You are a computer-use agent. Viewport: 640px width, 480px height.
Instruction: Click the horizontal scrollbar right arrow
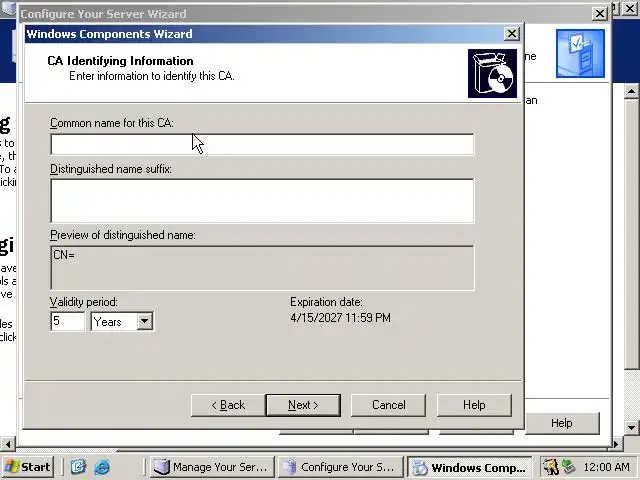tap(618, 443)
